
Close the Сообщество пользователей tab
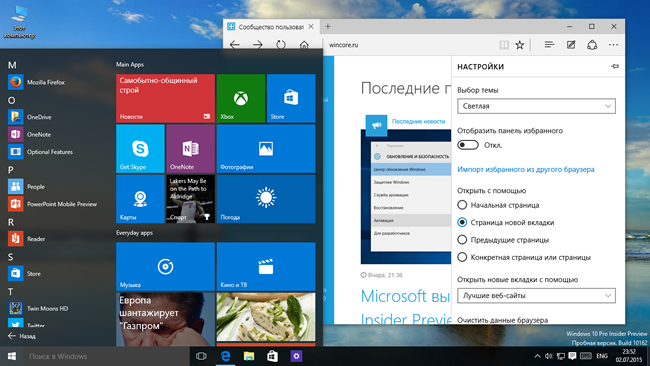(311, 27)
